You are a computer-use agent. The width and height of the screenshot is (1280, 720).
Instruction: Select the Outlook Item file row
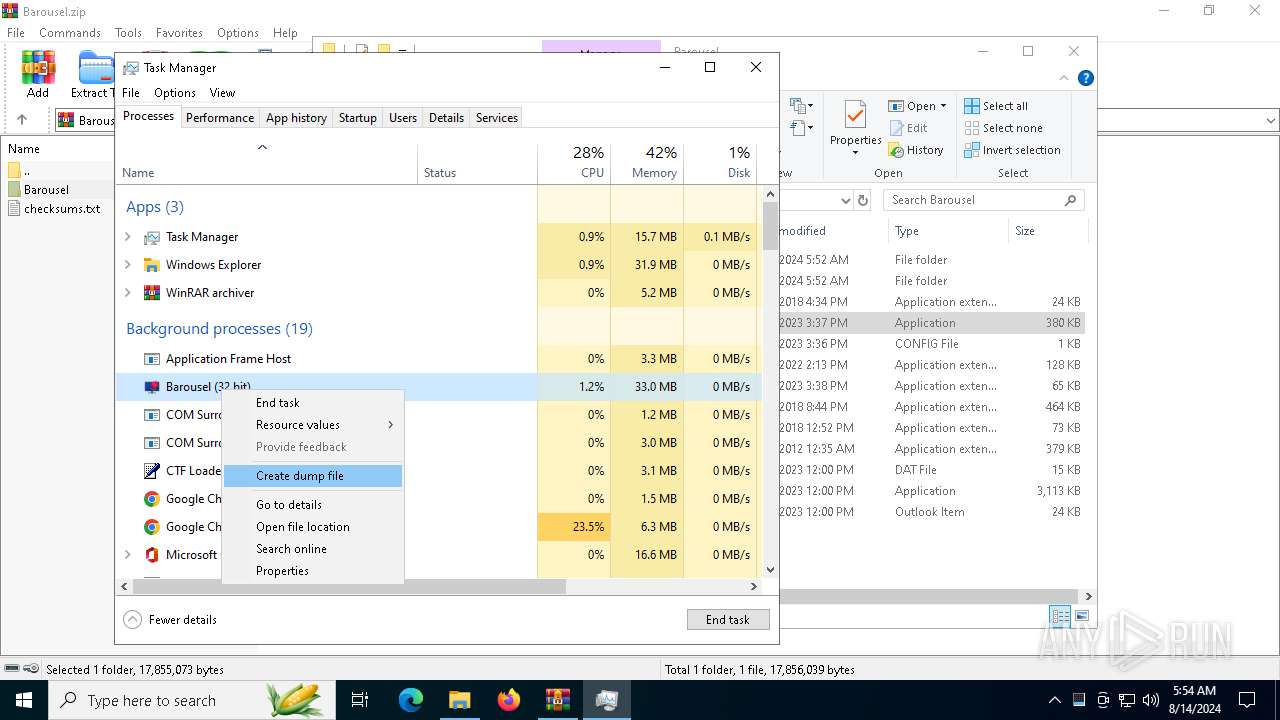pos(930,512)
